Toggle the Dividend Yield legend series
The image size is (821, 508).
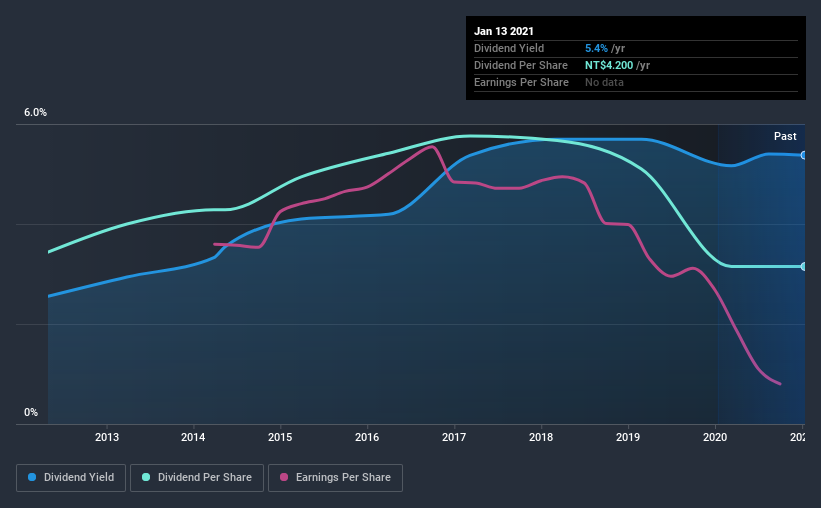pyautogui.click(x=71, y=478)
